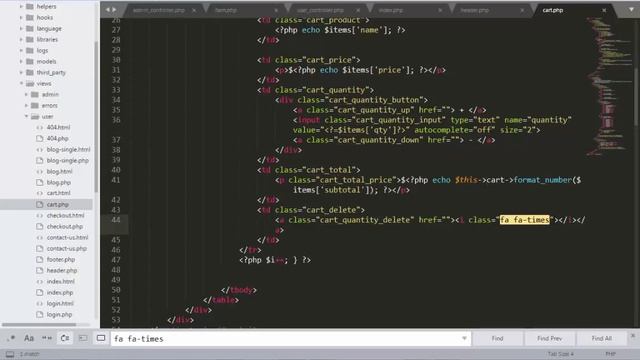Switch to header.php tab
This screenshot has height=360, width=640.
(x=475, y=10)
